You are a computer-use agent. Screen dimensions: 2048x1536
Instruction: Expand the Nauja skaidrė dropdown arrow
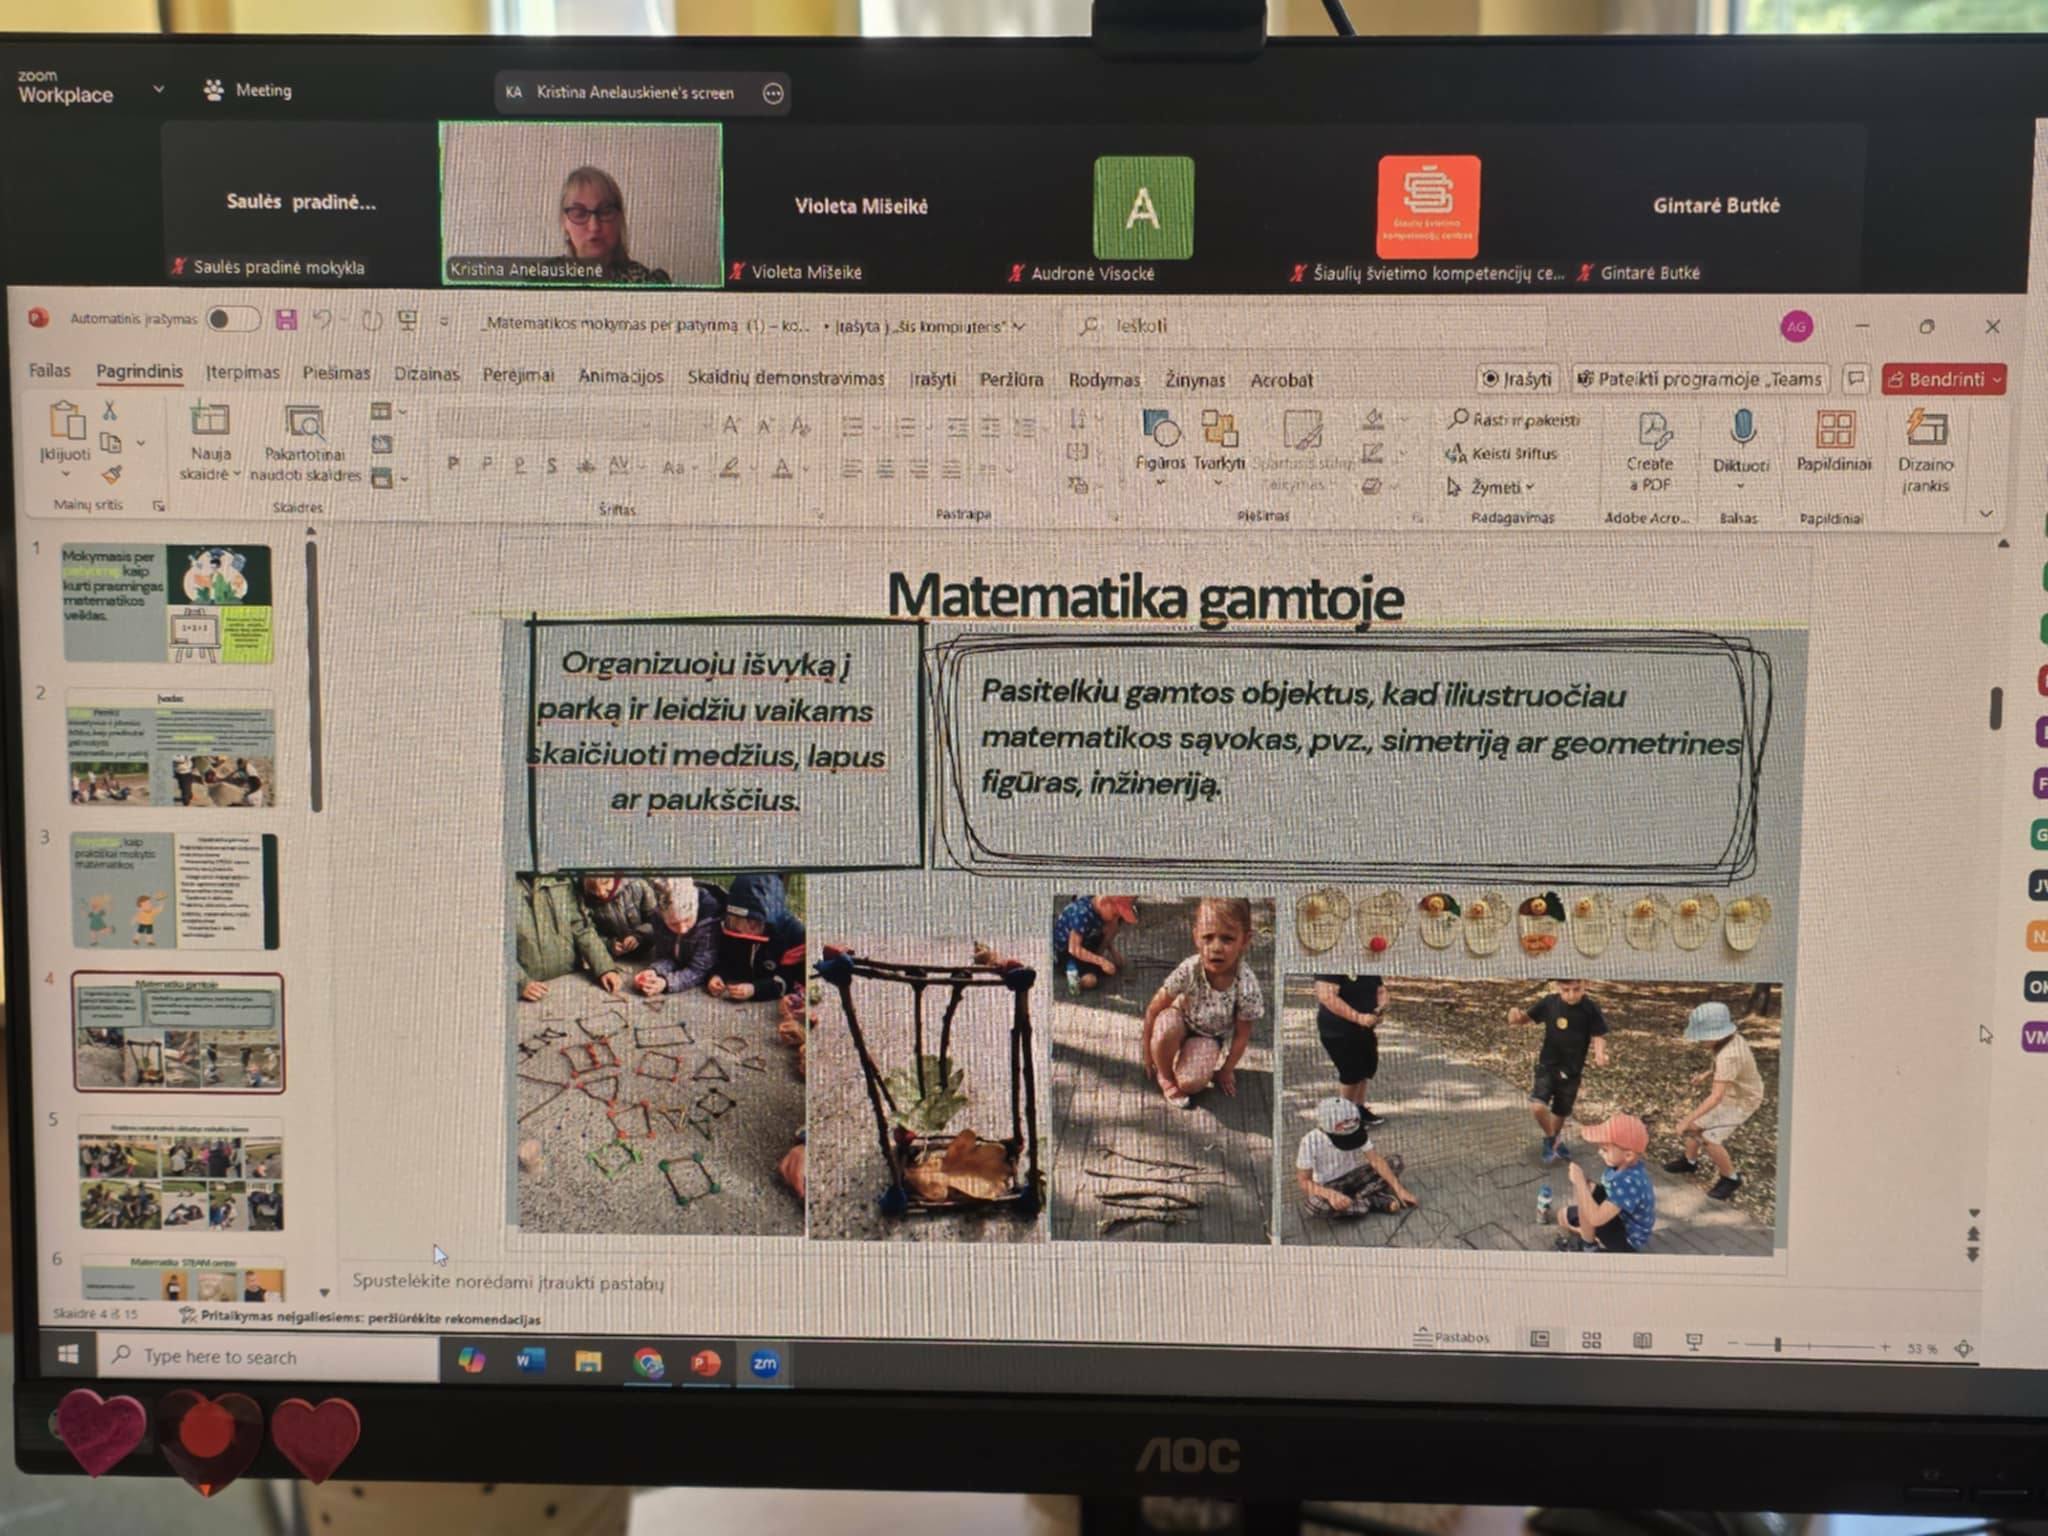236,475
